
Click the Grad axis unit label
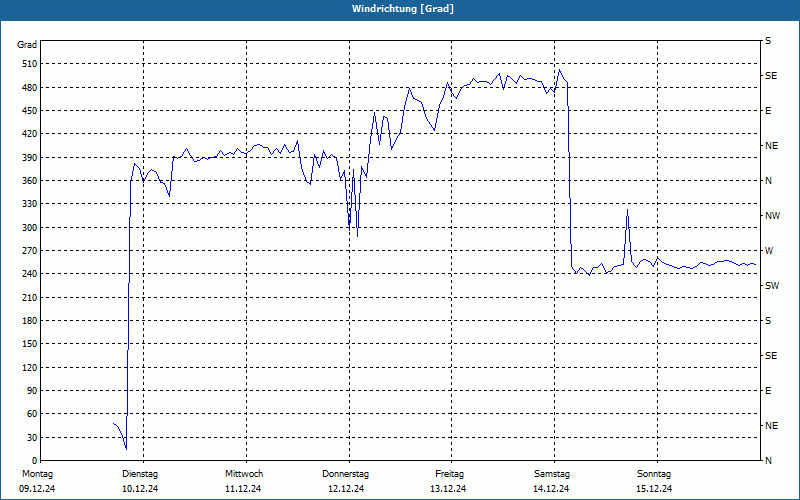coord(27,45)
